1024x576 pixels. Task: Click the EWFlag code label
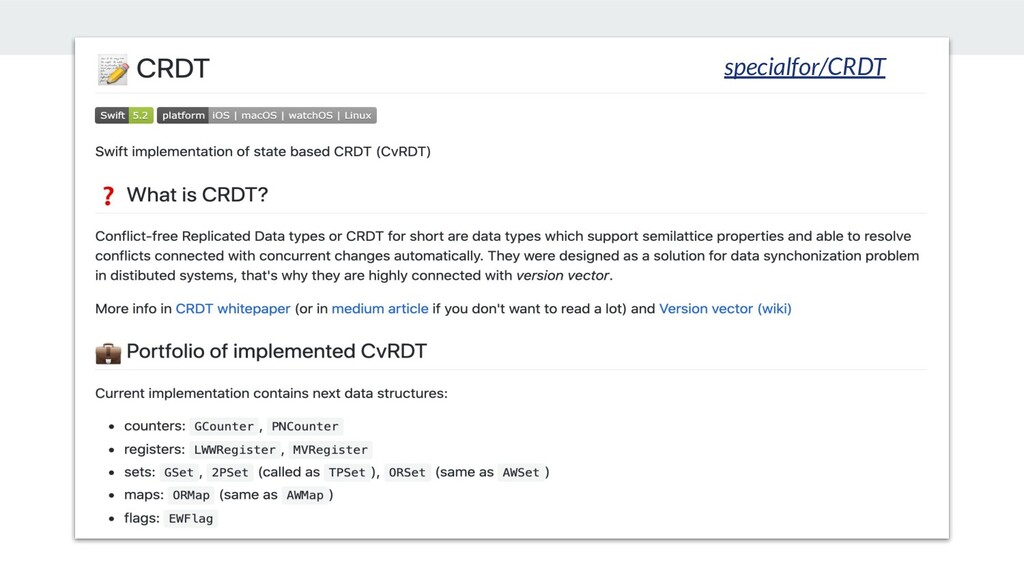click(x=191, y=519)
